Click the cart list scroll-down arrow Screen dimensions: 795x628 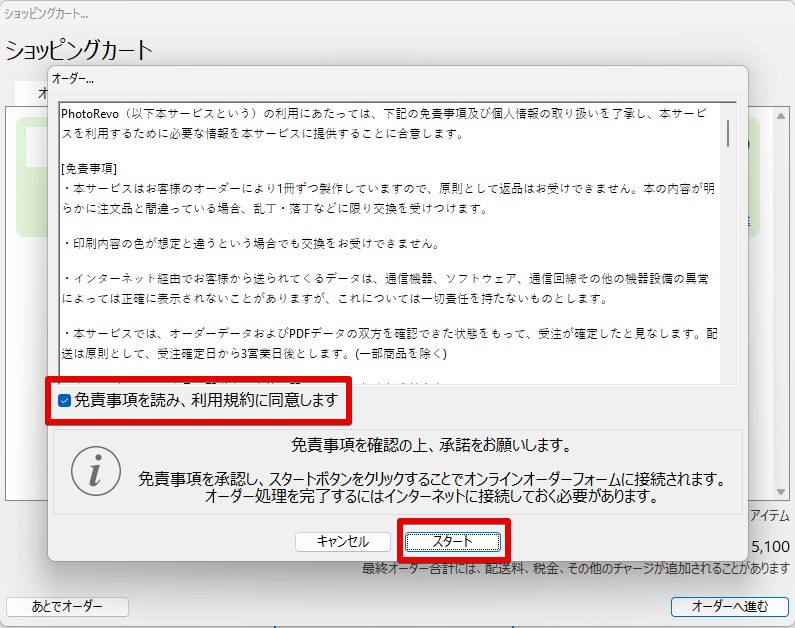(781, 492)
